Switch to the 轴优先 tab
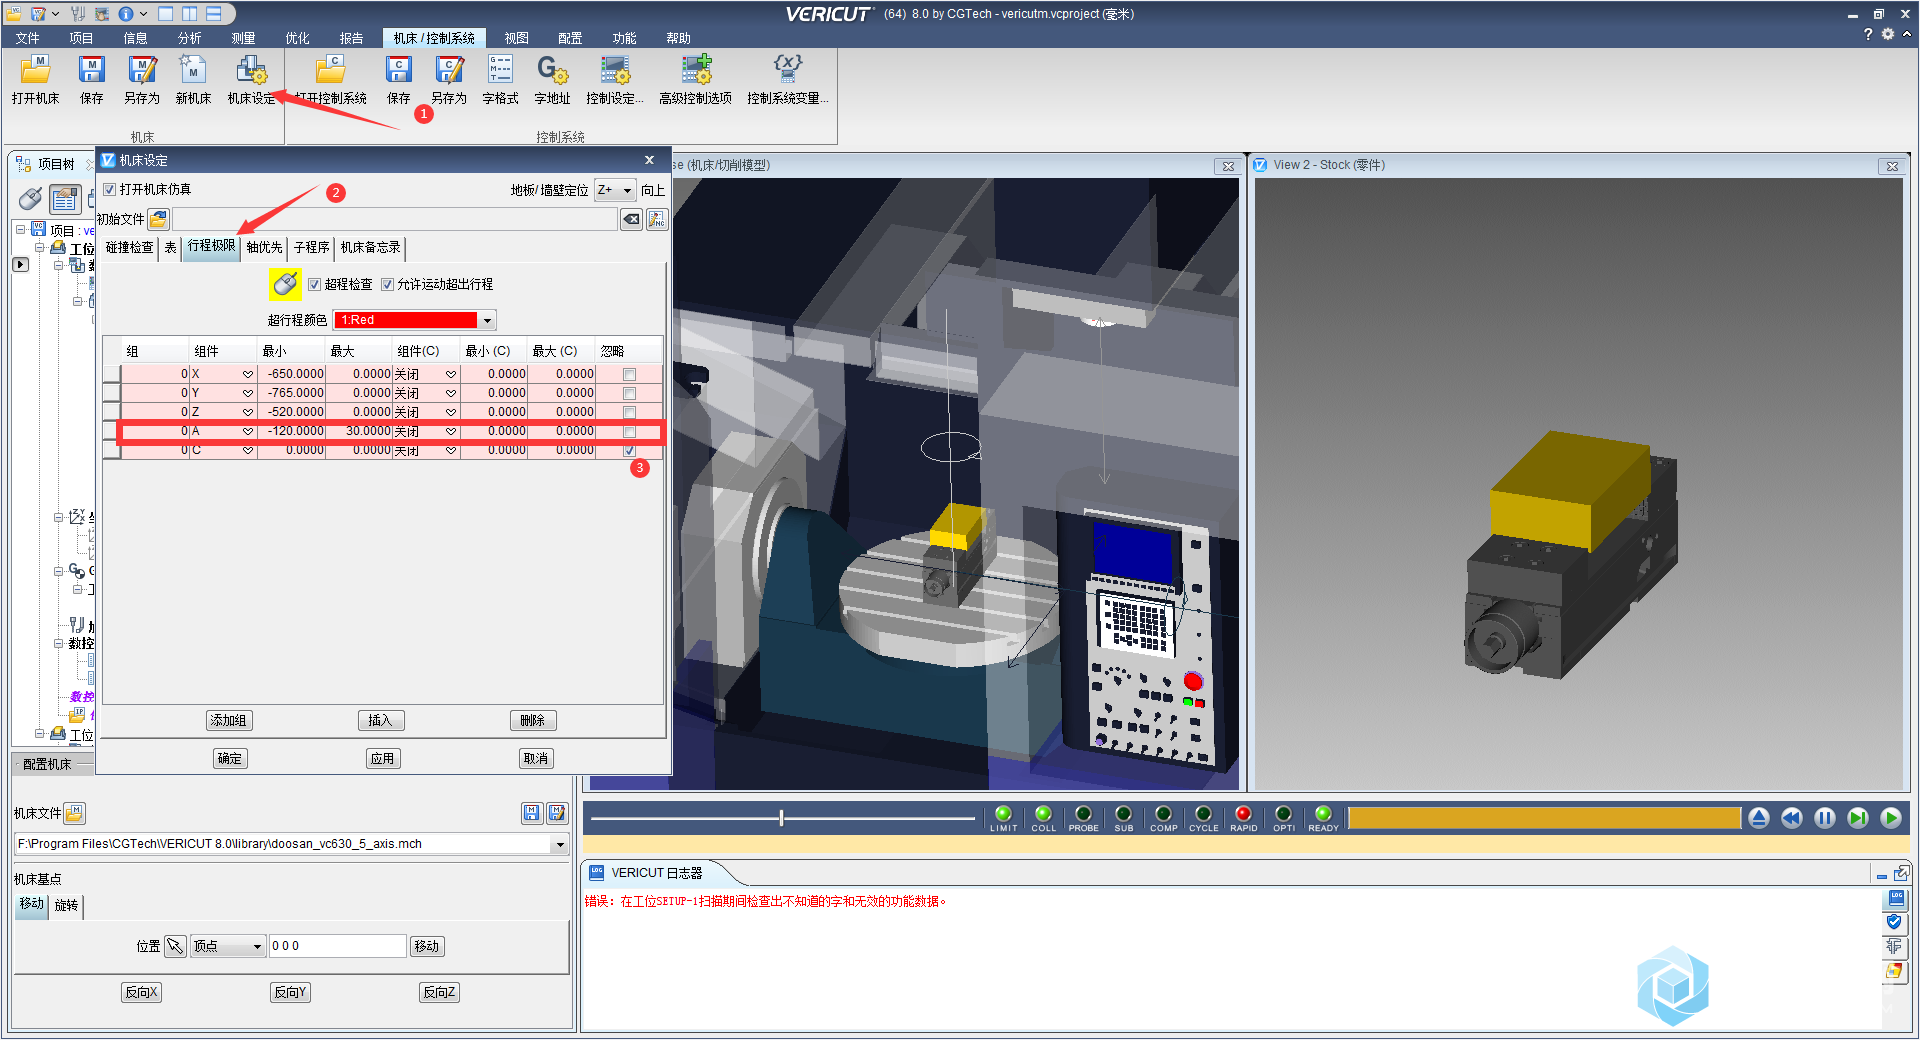 264,247
